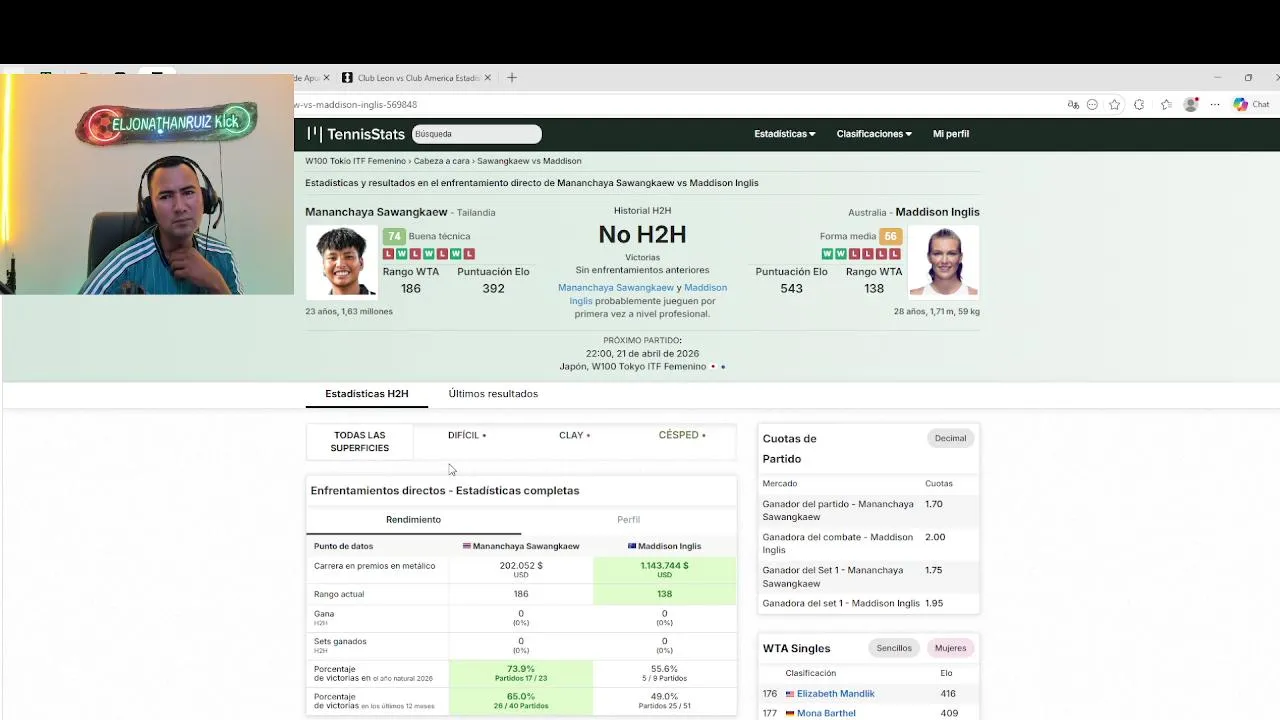Click the 1.70 match winner odds
The width and height of the screenshot is (1280, 720).
pos(934,505)
